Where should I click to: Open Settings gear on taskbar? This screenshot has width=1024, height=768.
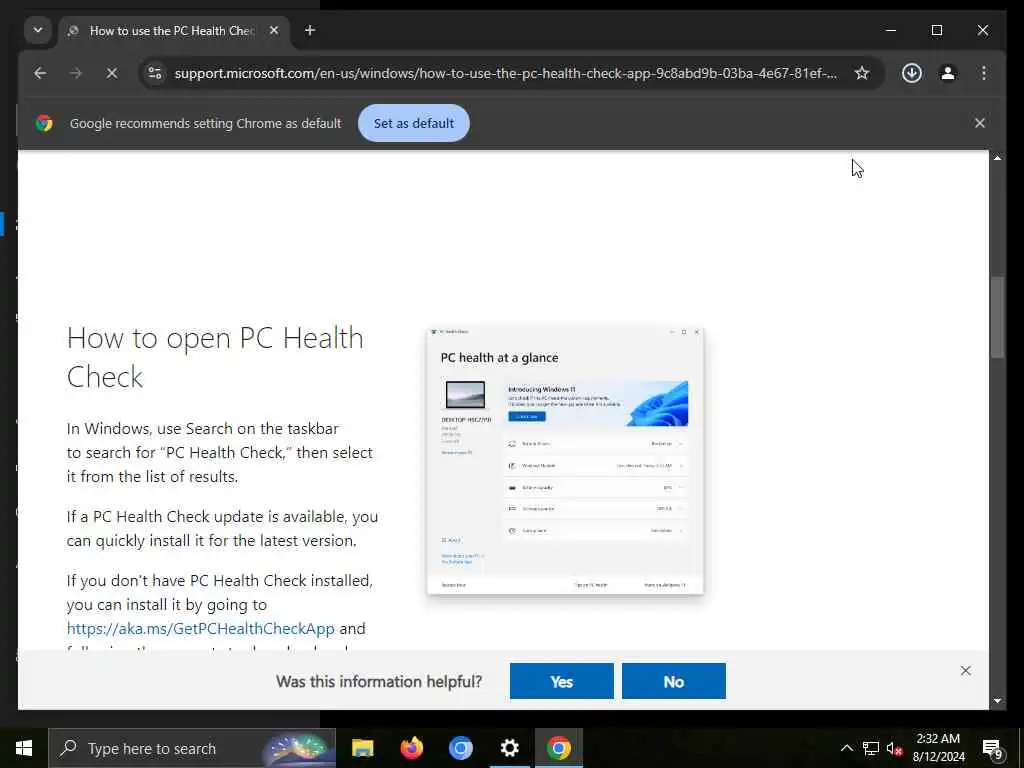coord(509,748)
